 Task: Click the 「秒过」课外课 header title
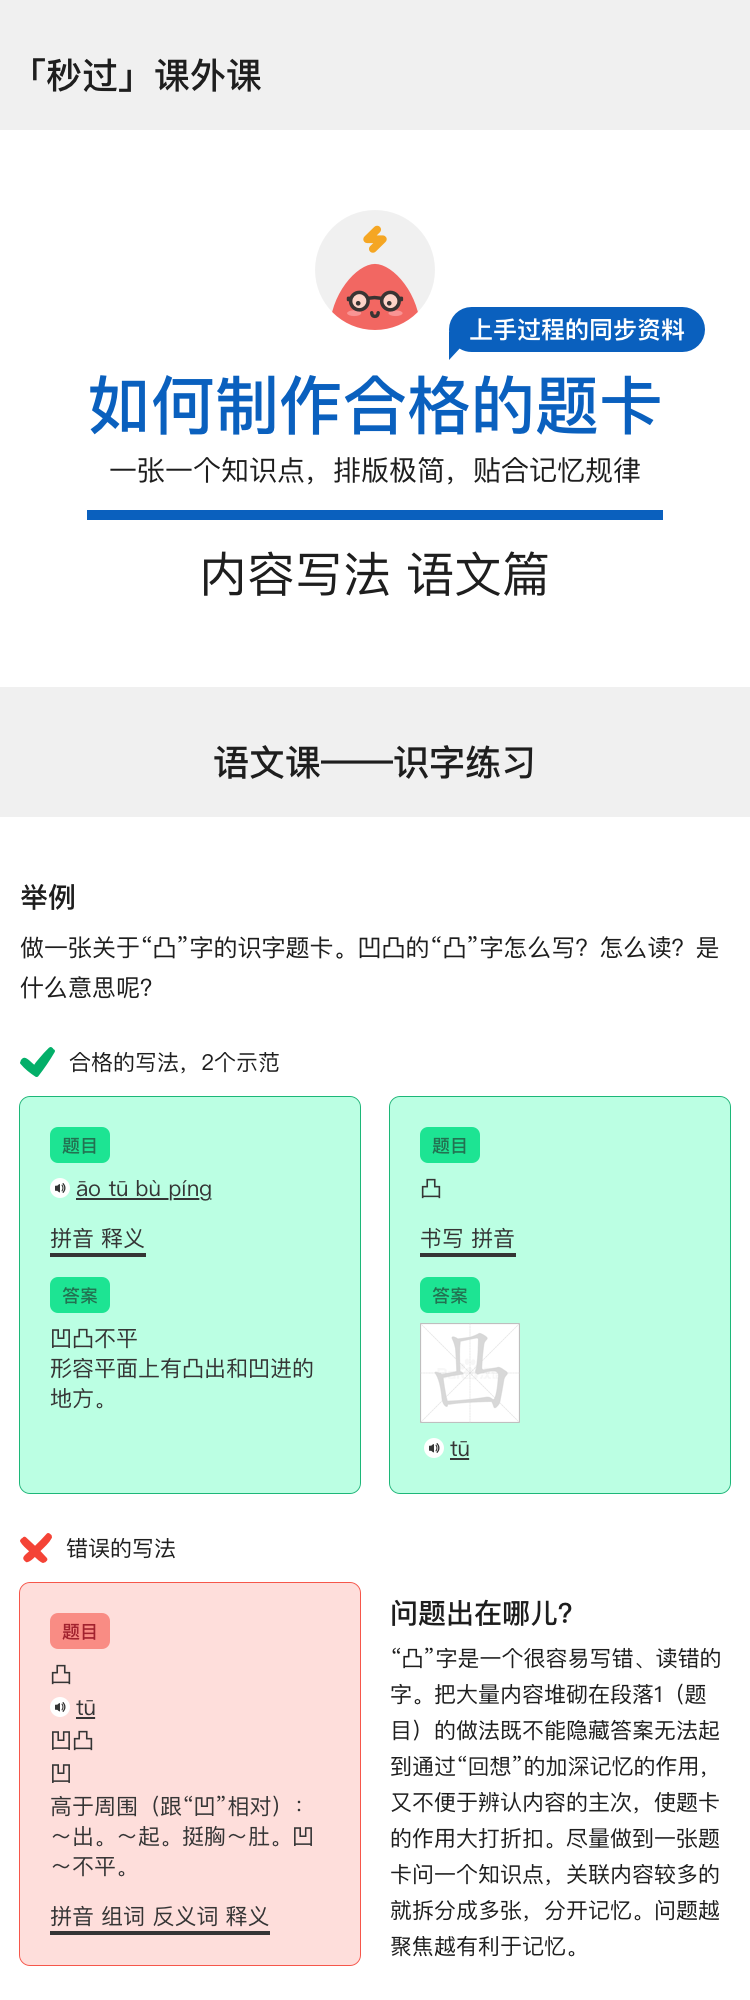(x=144, y=75)
